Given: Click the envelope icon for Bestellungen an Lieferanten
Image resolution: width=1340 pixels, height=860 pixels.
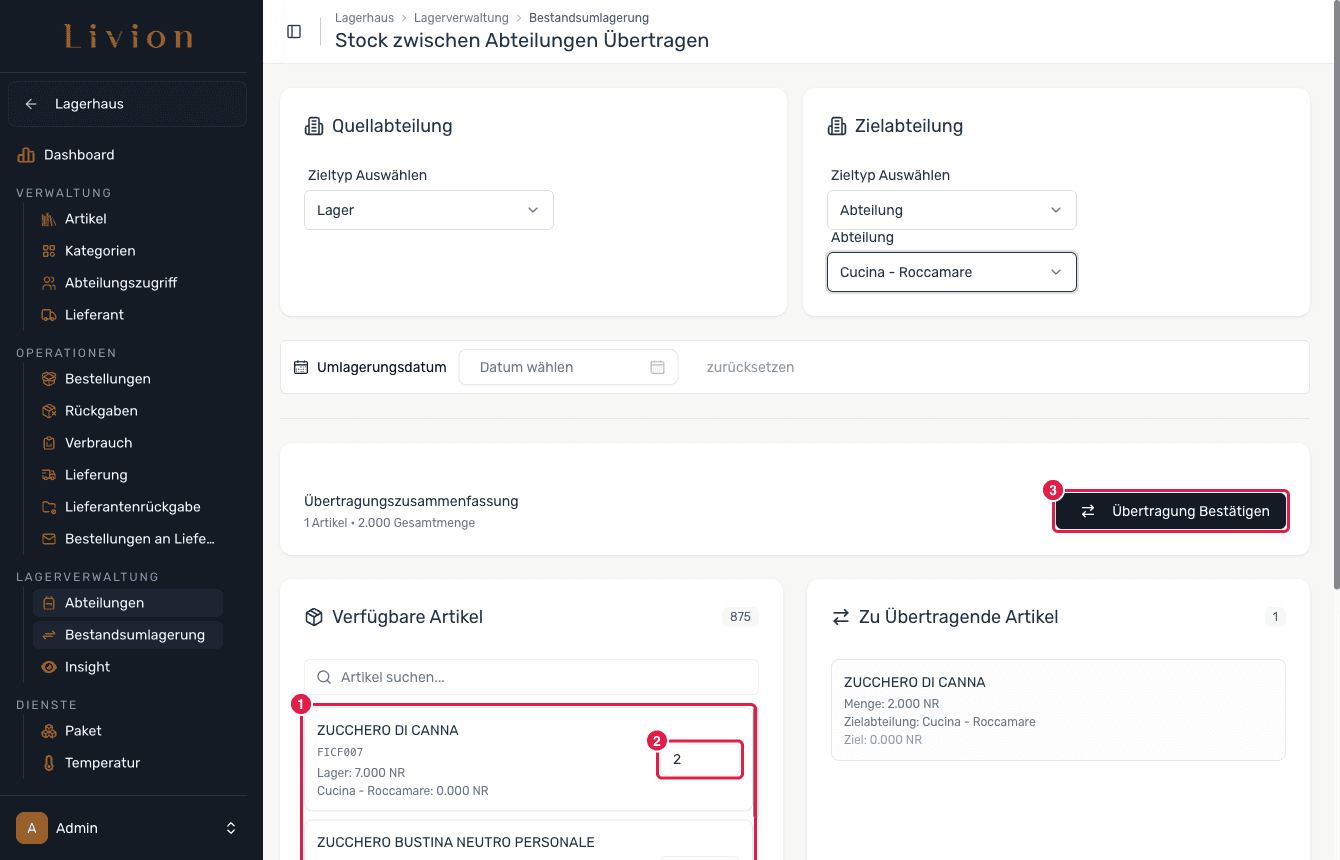Looking at the screenshot, I should click(x=49, y=539).
